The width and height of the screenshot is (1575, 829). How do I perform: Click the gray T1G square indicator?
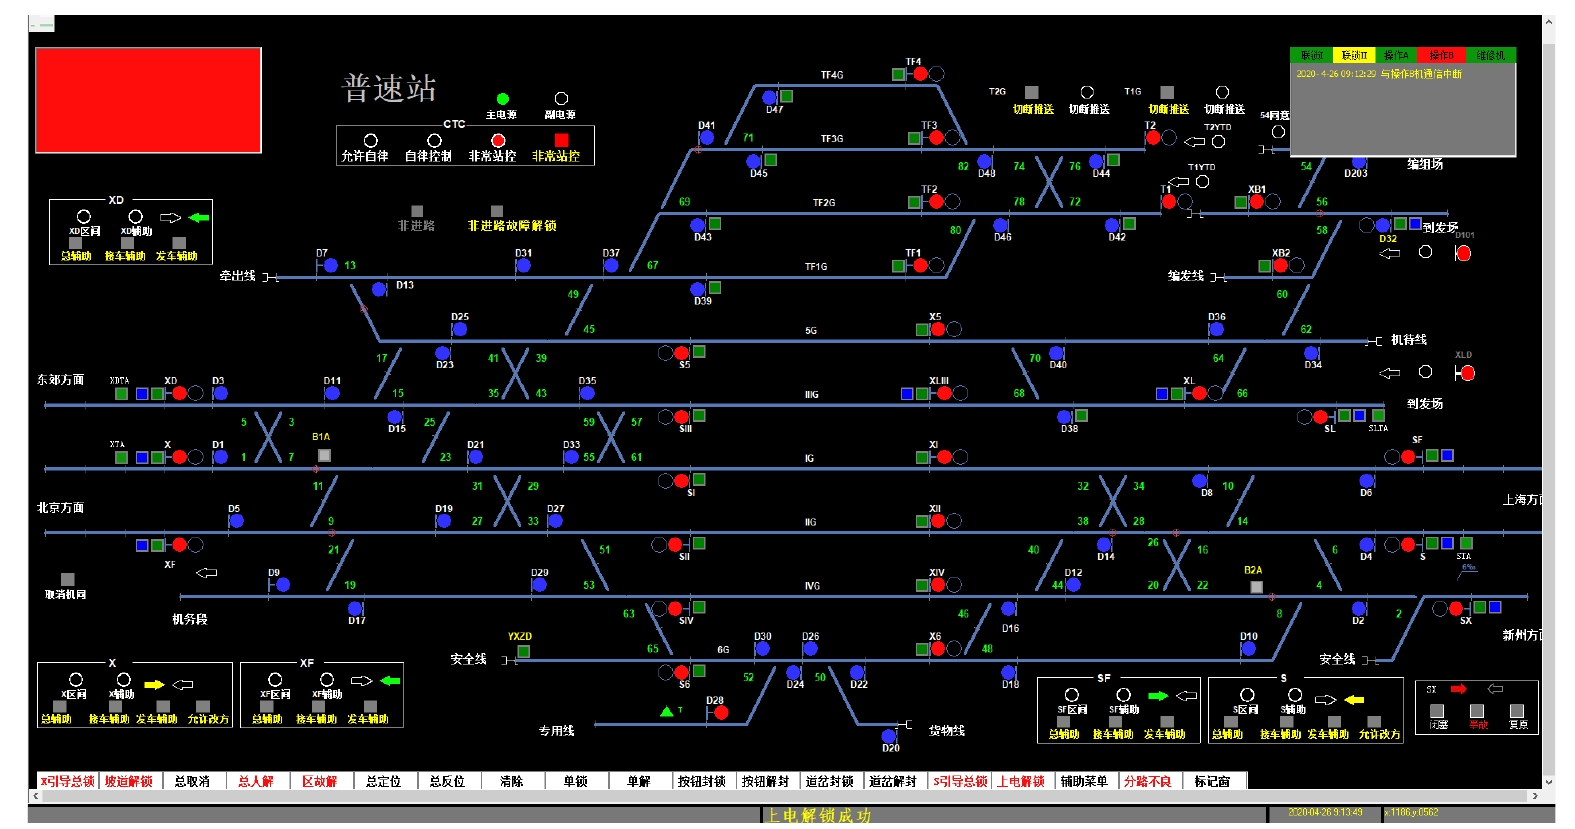pos(1167,92)
